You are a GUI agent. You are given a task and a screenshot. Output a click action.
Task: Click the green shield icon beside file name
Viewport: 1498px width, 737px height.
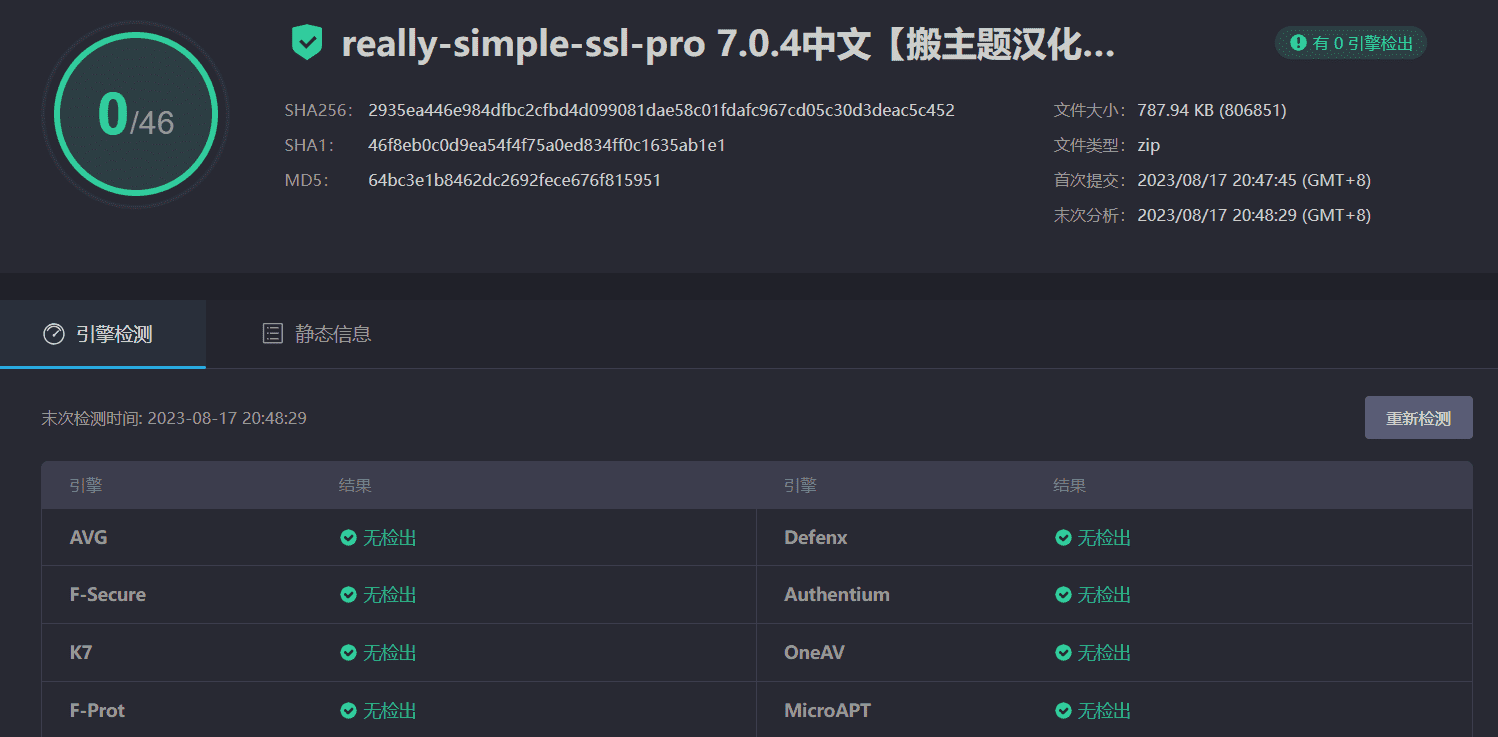[307, 43]
